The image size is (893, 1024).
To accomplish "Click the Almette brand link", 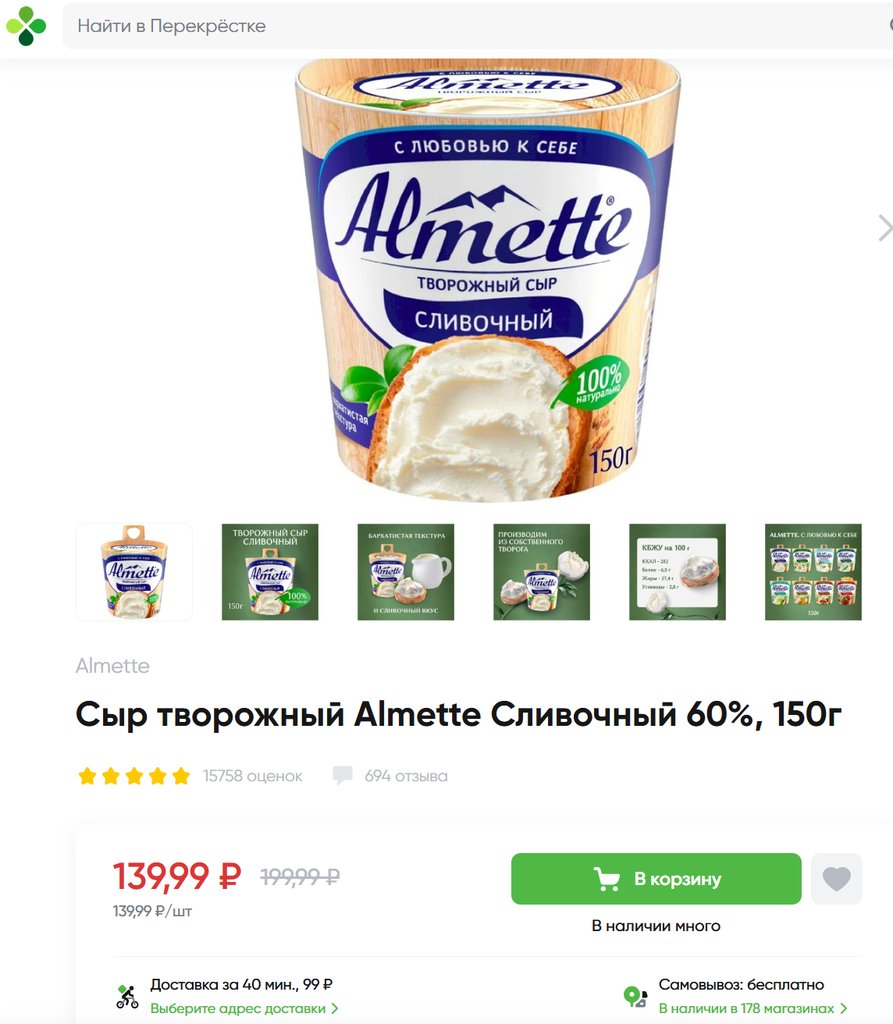I will click(112, 665).
